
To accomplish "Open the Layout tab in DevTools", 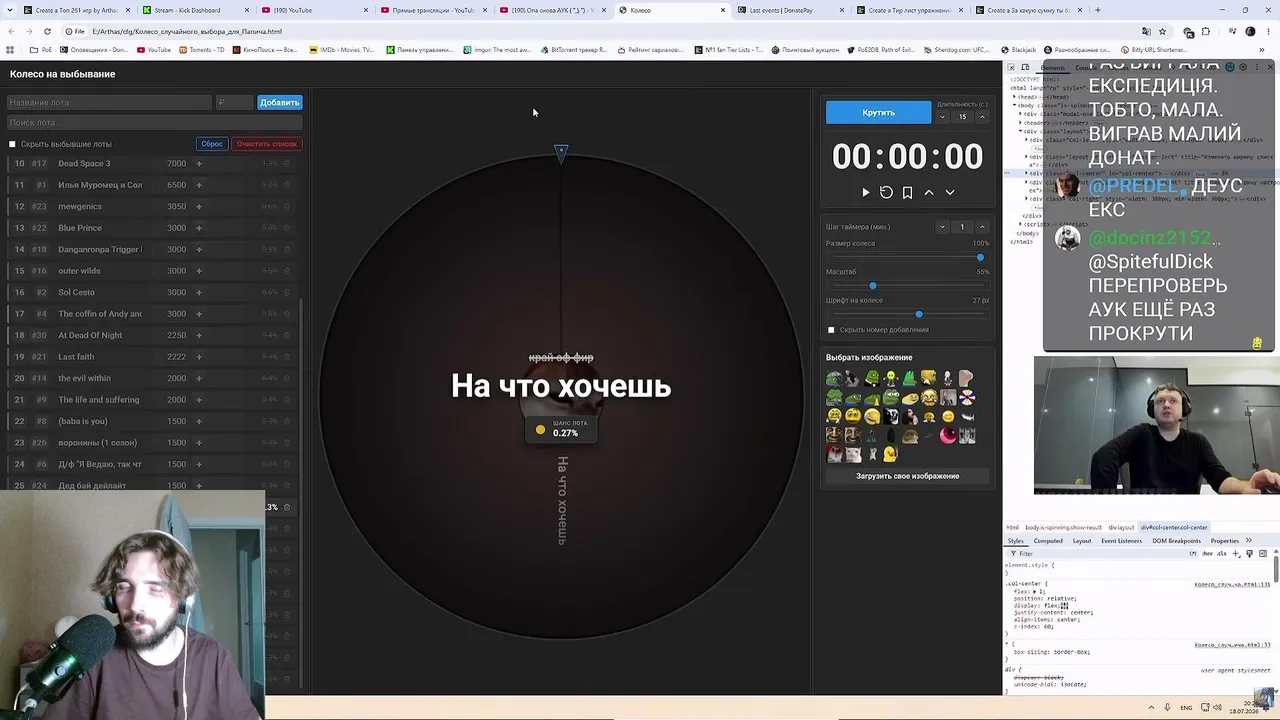I will point(1082,541).
